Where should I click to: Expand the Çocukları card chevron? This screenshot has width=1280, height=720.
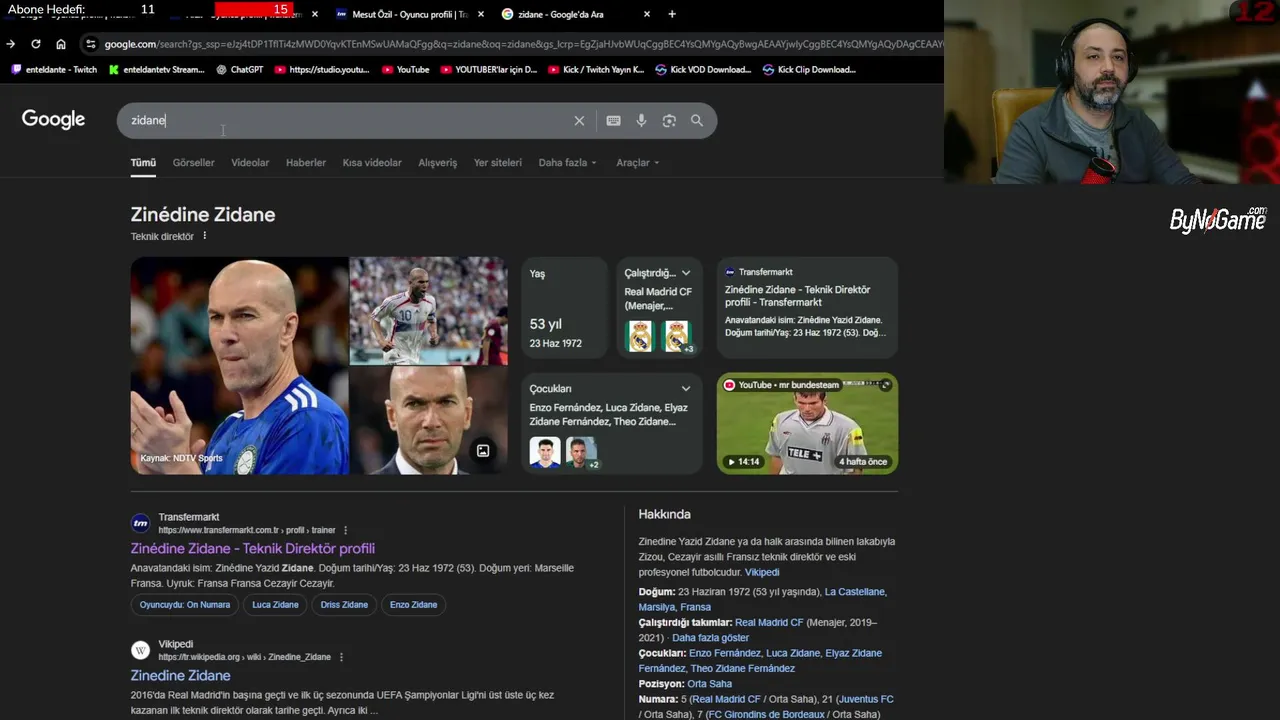point(686,389)
